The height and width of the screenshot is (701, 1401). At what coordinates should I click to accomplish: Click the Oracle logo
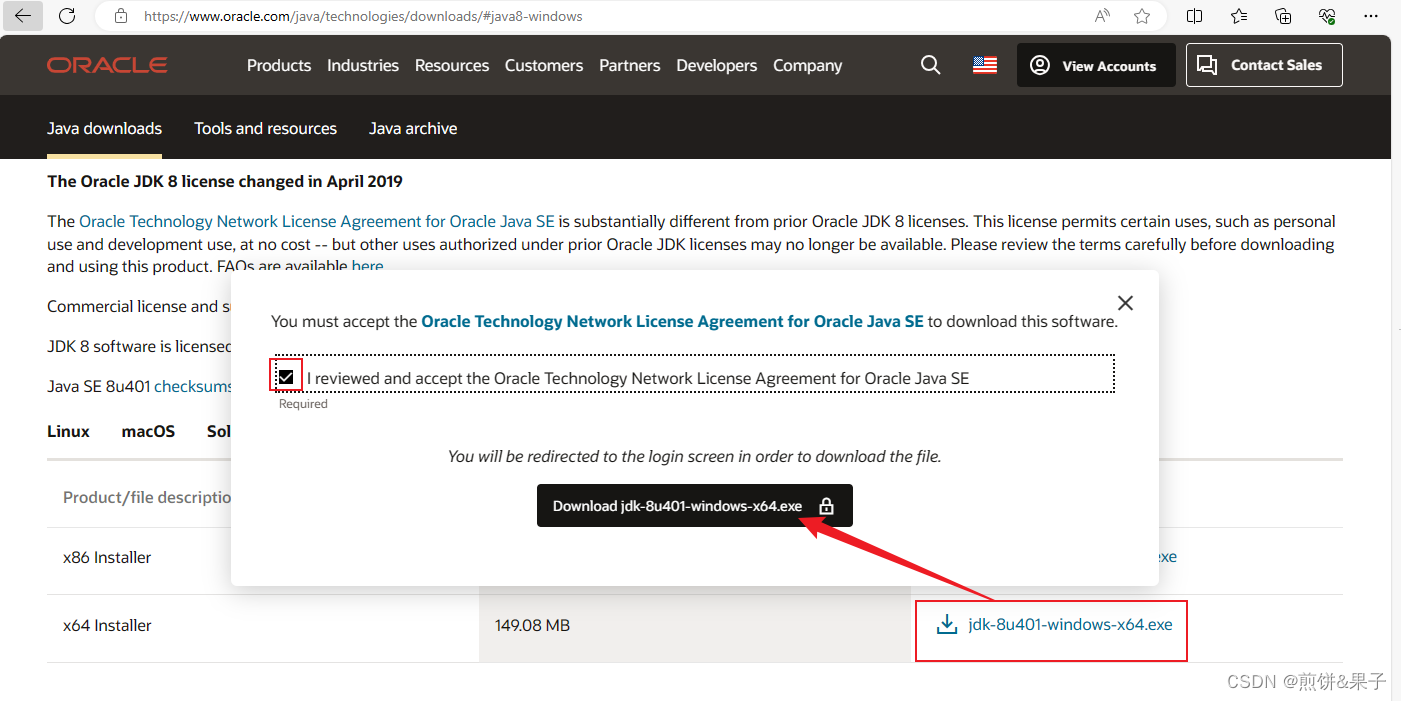[x=107, y=65]
